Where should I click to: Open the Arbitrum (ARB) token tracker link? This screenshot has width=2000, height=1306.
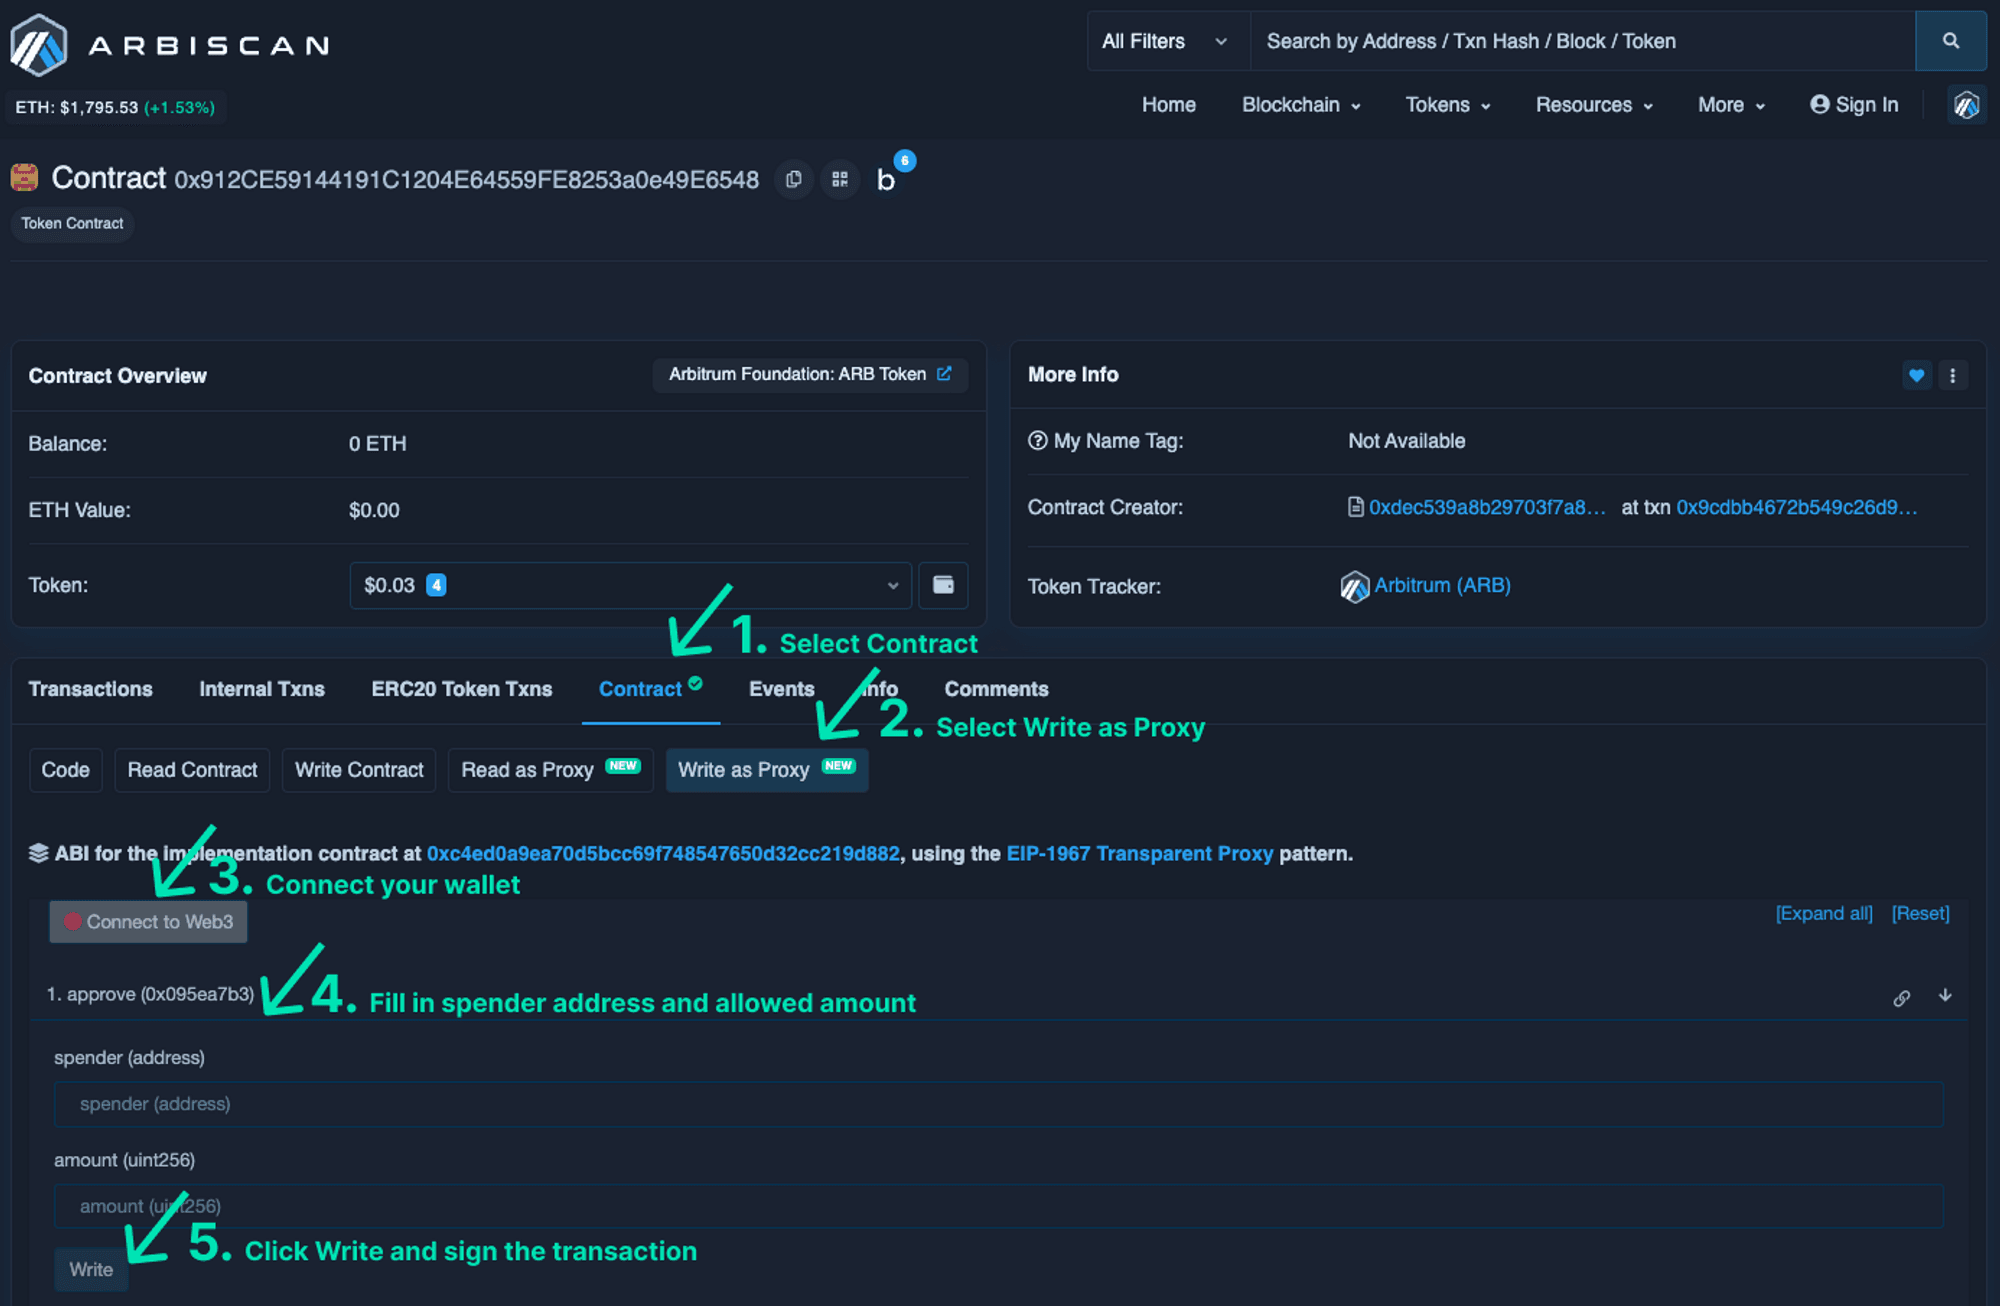pos(1443,585)
